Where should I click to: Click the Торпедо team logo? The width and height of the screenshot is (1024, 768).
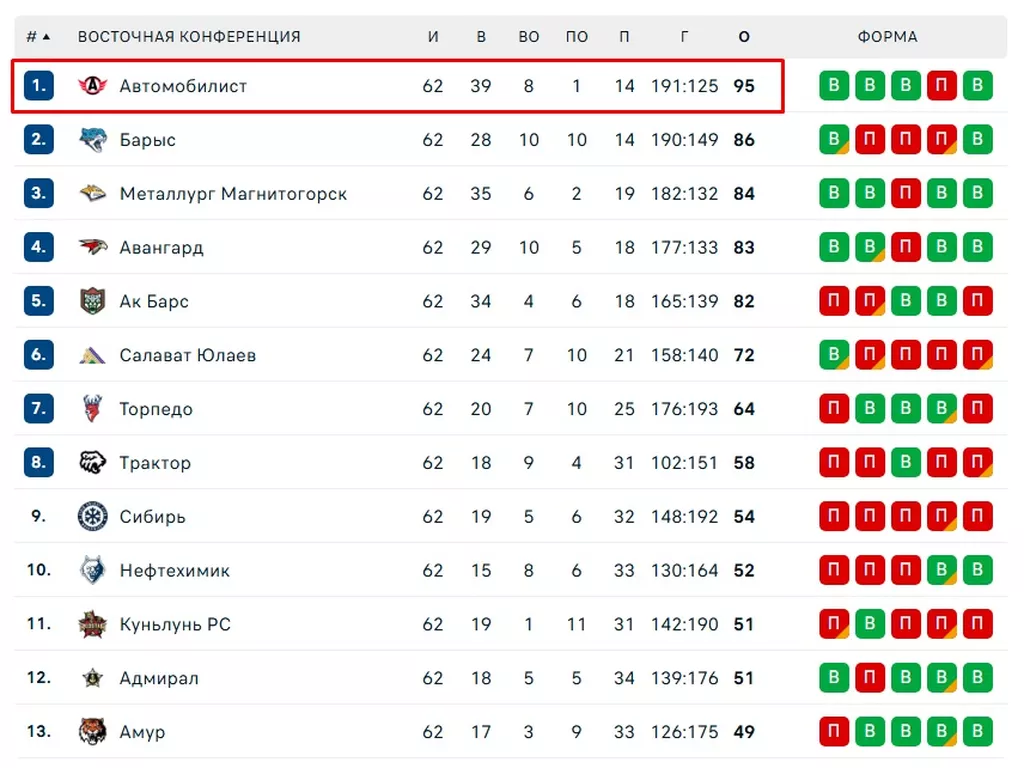pyautogui.click(x=93, y=409)
